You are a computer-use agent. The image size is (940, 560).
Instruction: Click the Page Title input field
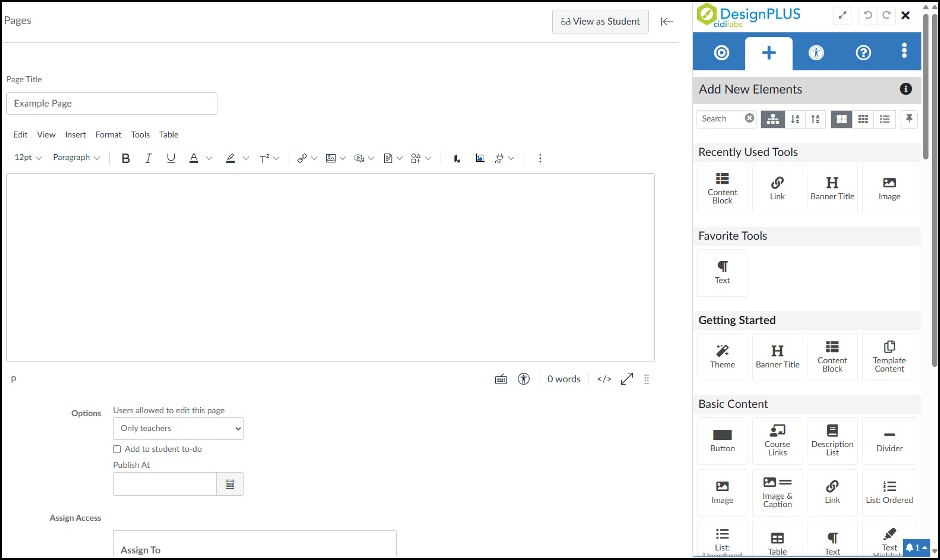click(112, 103)
